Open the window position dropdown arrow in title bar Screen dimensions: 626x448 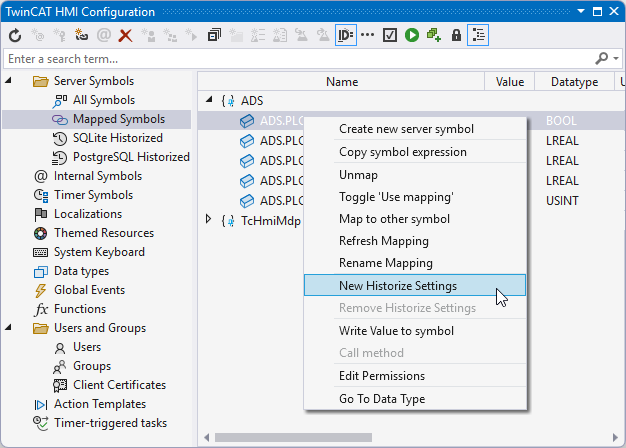[581, 11]
